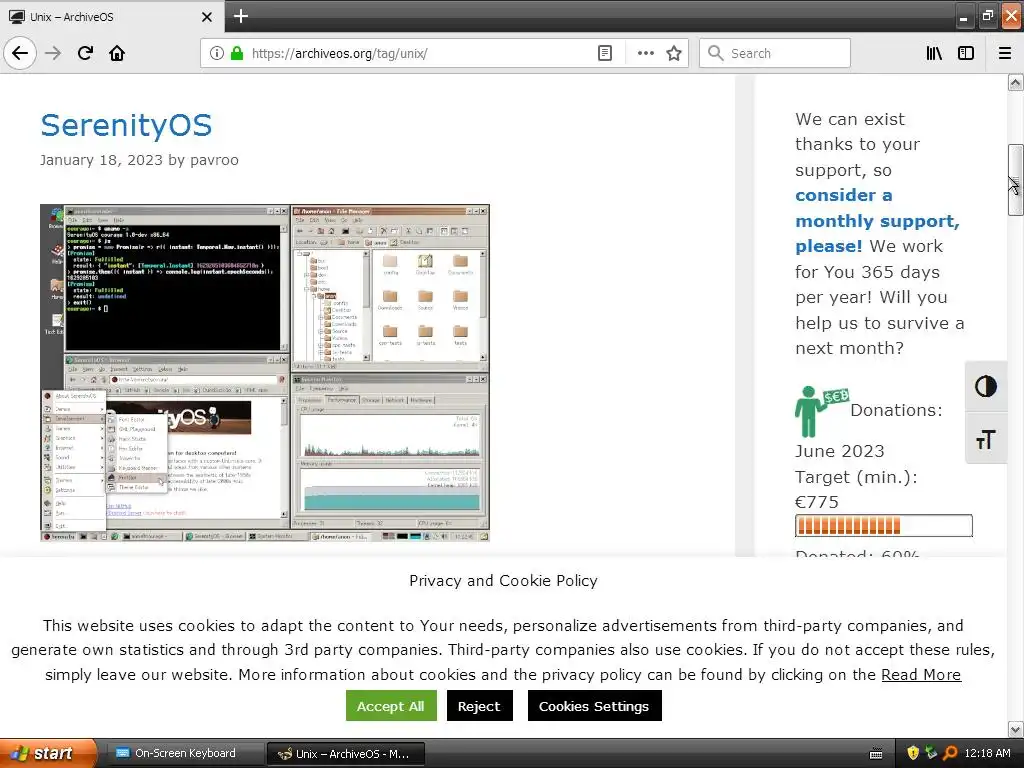Open the SerenityOS article title

click(126, 125)
